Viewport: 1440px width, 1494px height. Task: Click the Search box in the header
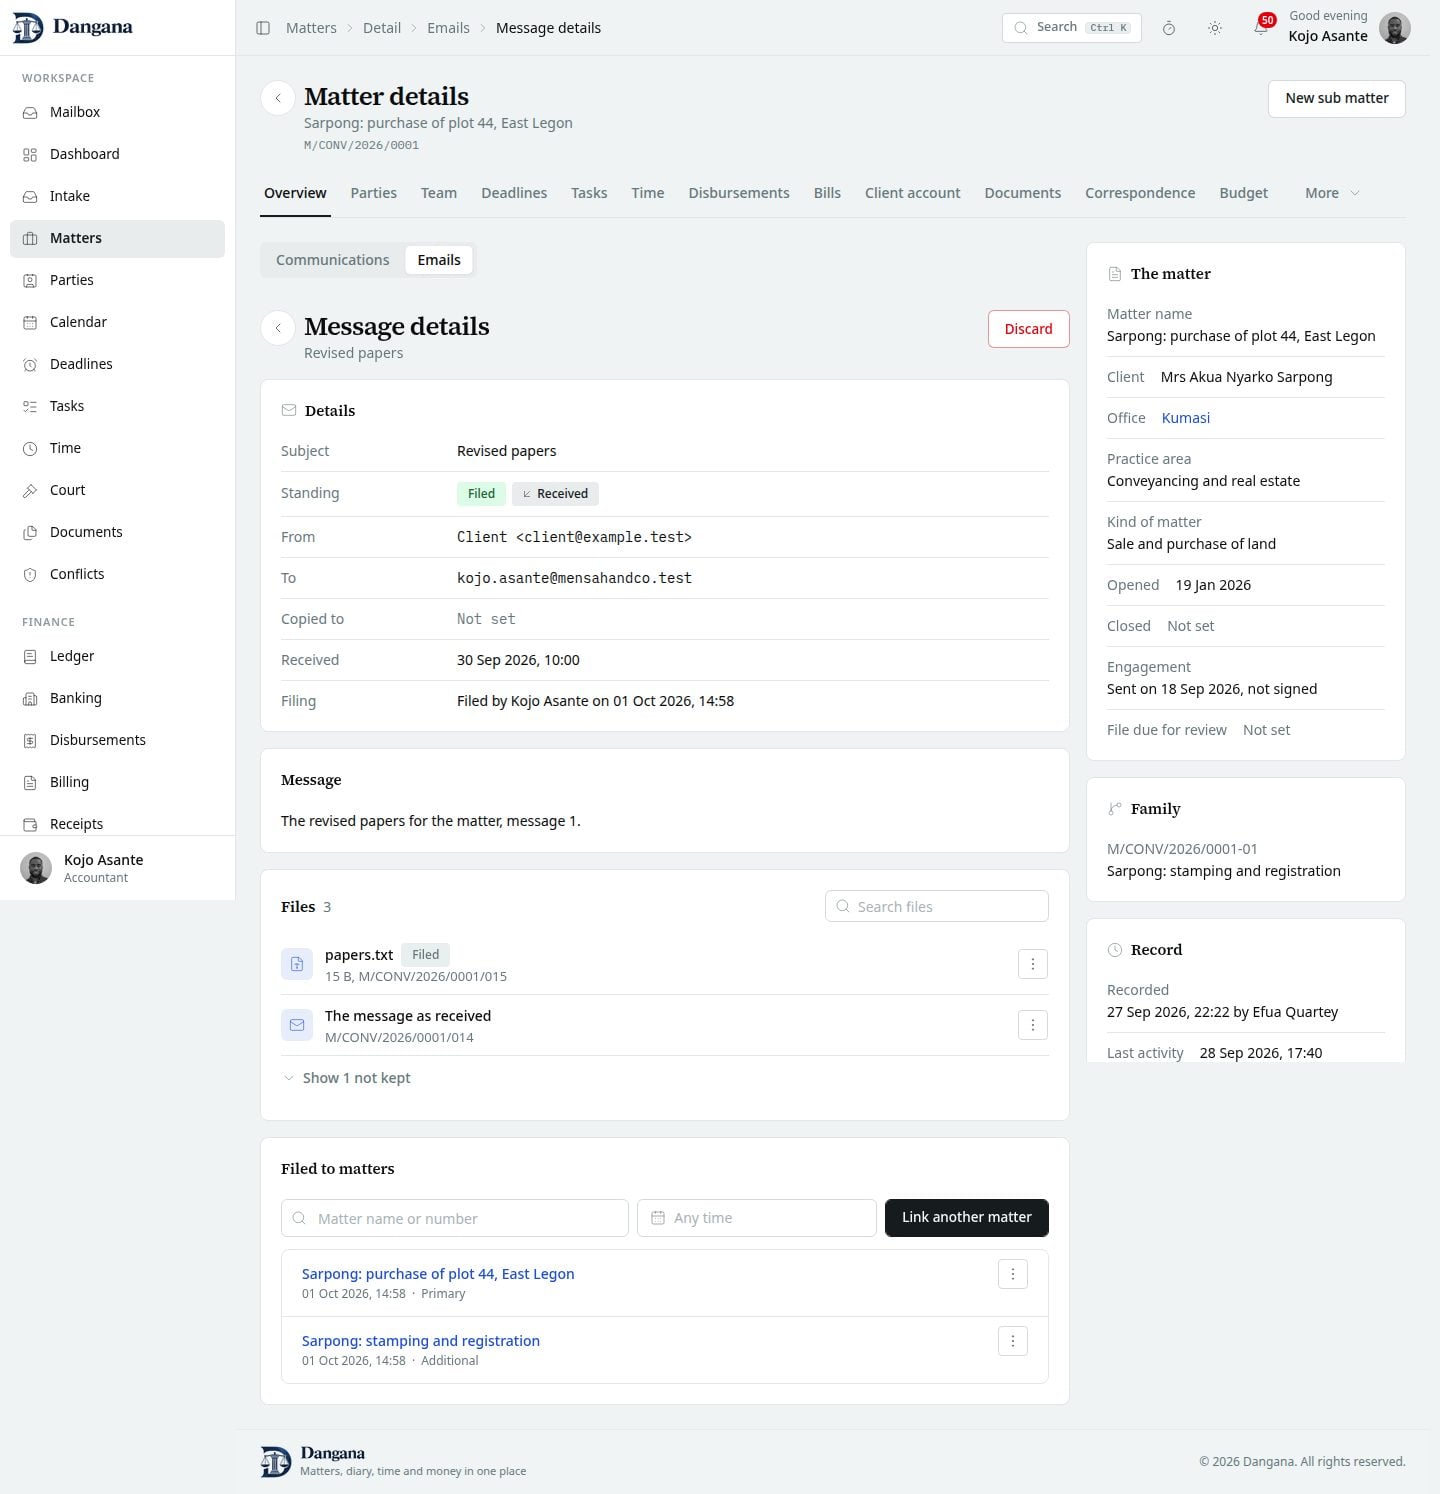(1071, 28)
